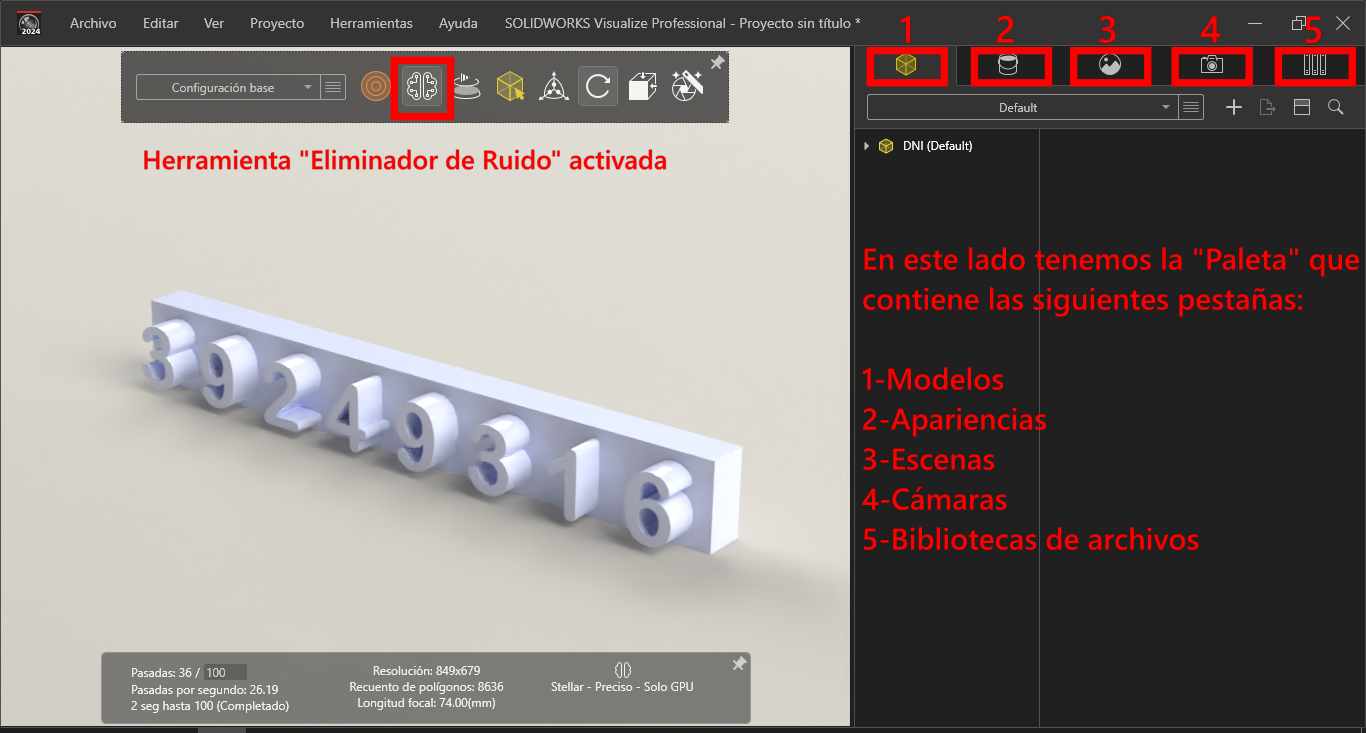Open the render output camera shutter tool
Image resolution: width=1366 pixels, height=733 pixels.
(687, 87)
